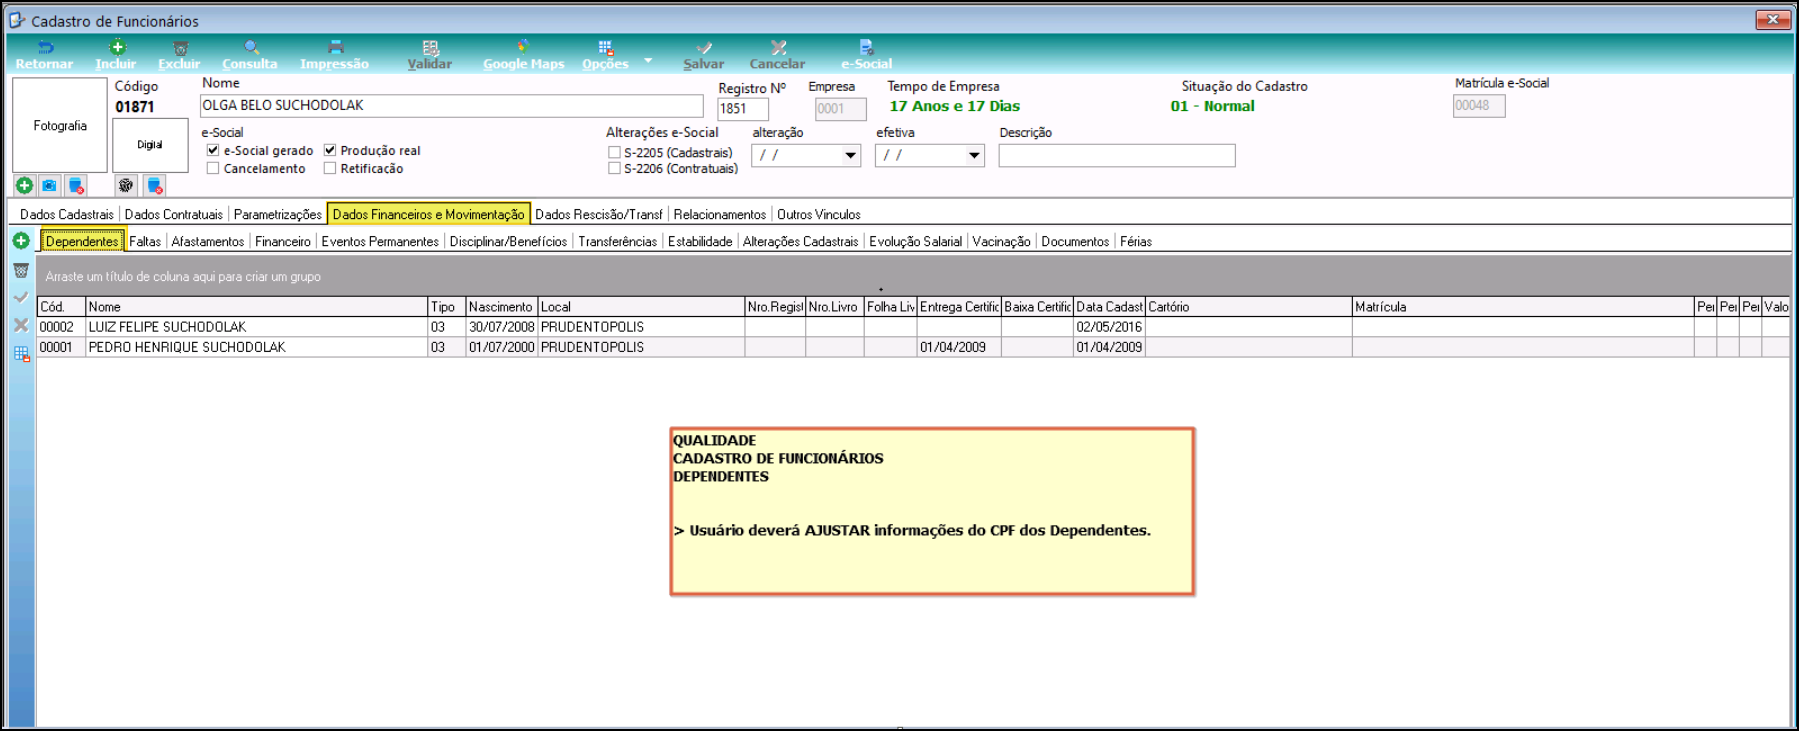Click the Fotografia photo box
The height and width of the screenshot is (731, 1799).
(x=60, y=125)
